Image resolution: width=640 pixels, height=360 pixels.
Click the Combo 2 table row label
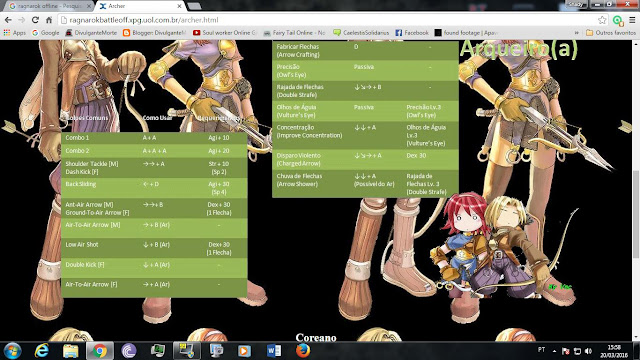click(x=77, y=151)
